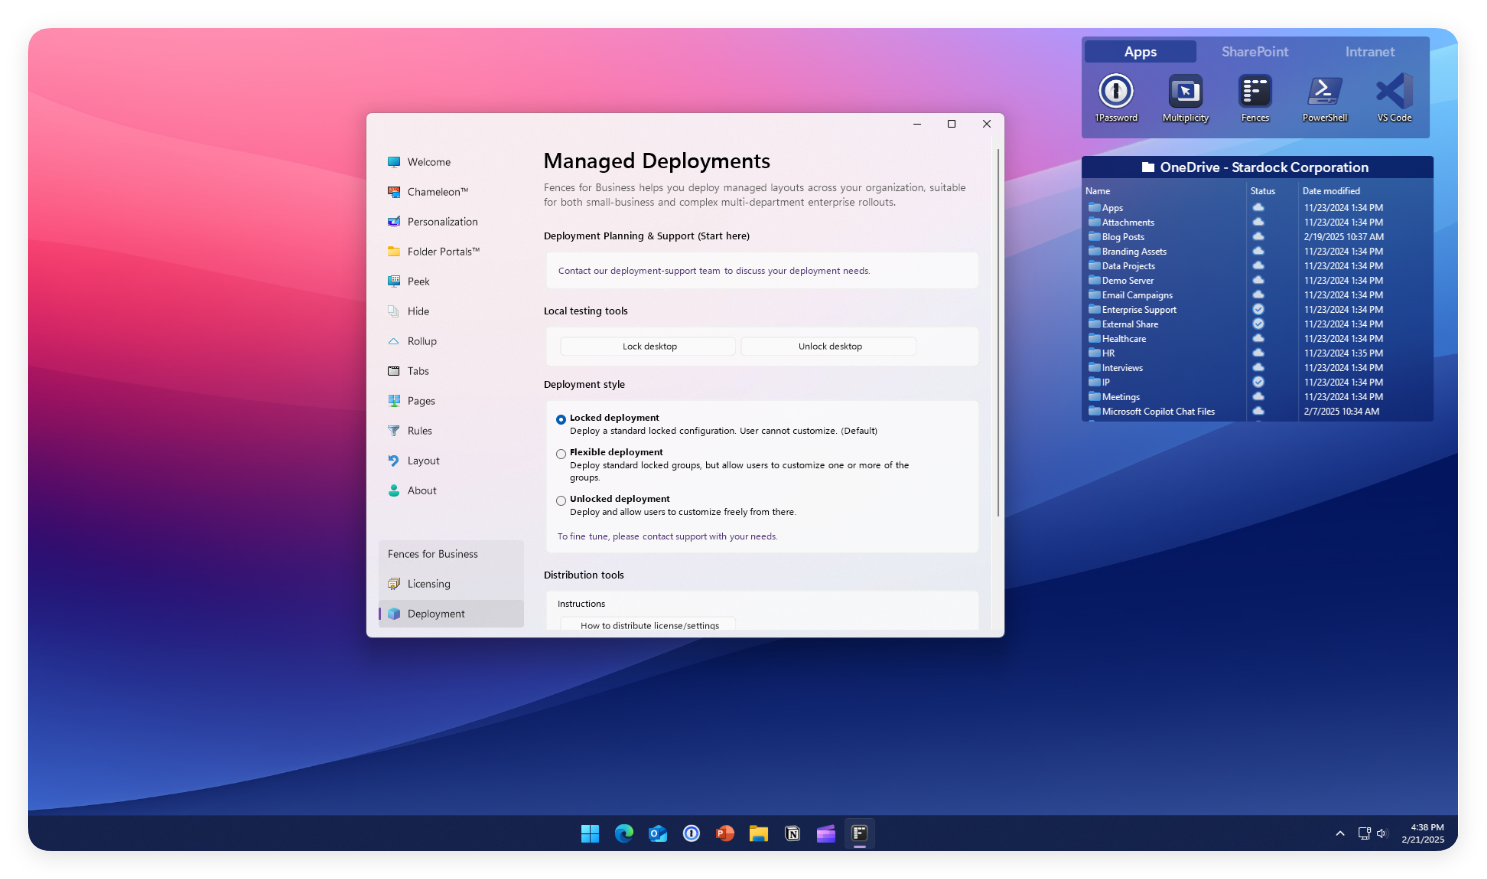Open the Fences icon in Apps fence

pos(1255,97)
